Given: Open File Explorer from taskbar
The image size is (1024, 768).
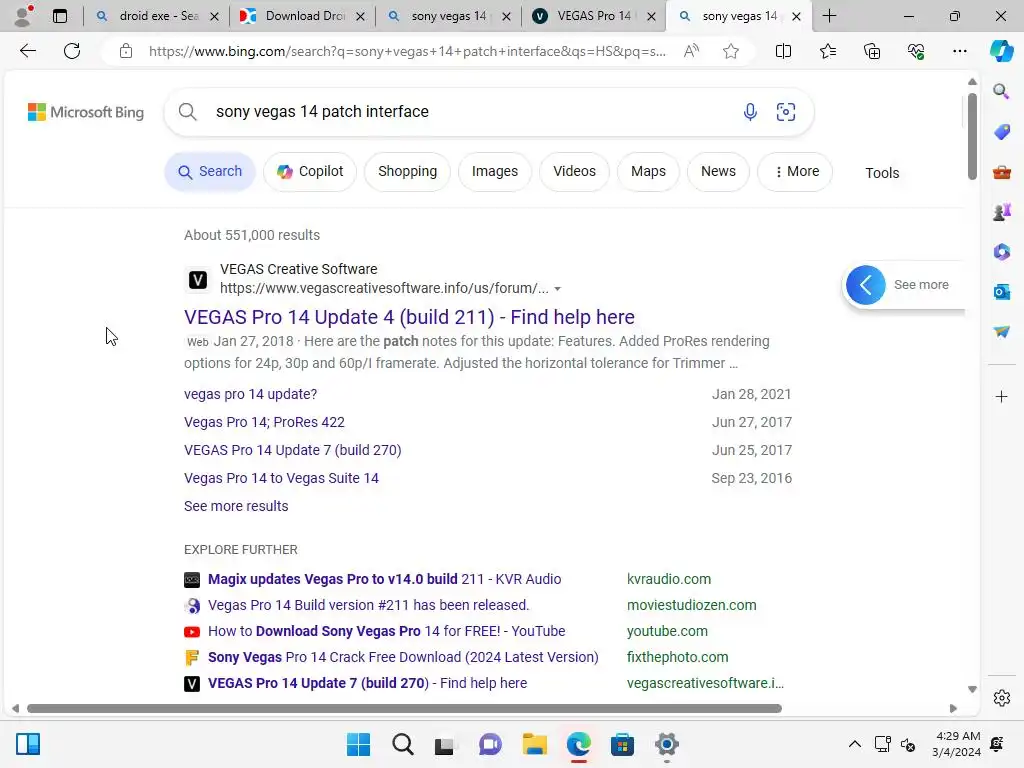Looking at the screenshot, I should tap(534, 744).
